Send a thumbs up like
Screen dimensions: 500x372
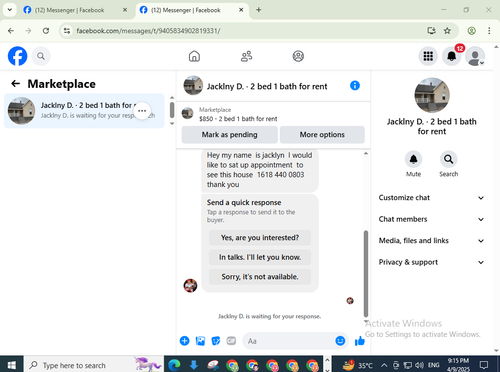(360, 341)
